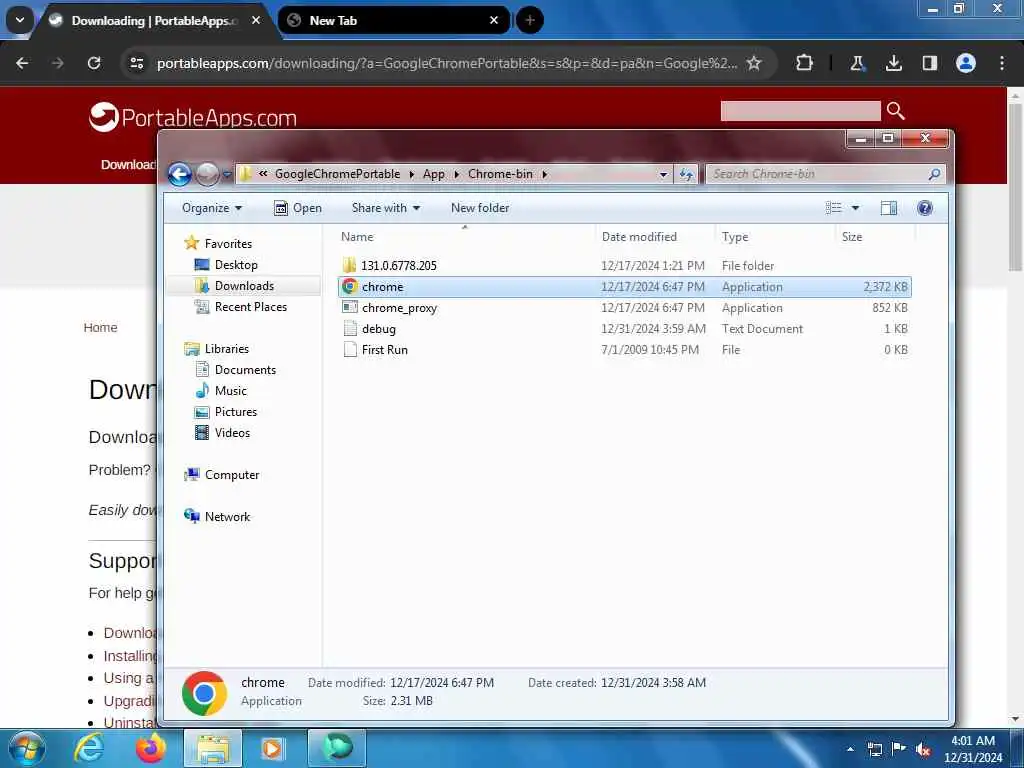The image size is (1024, 768).
Task: Select the debug text document
Action: coord(624,328)
